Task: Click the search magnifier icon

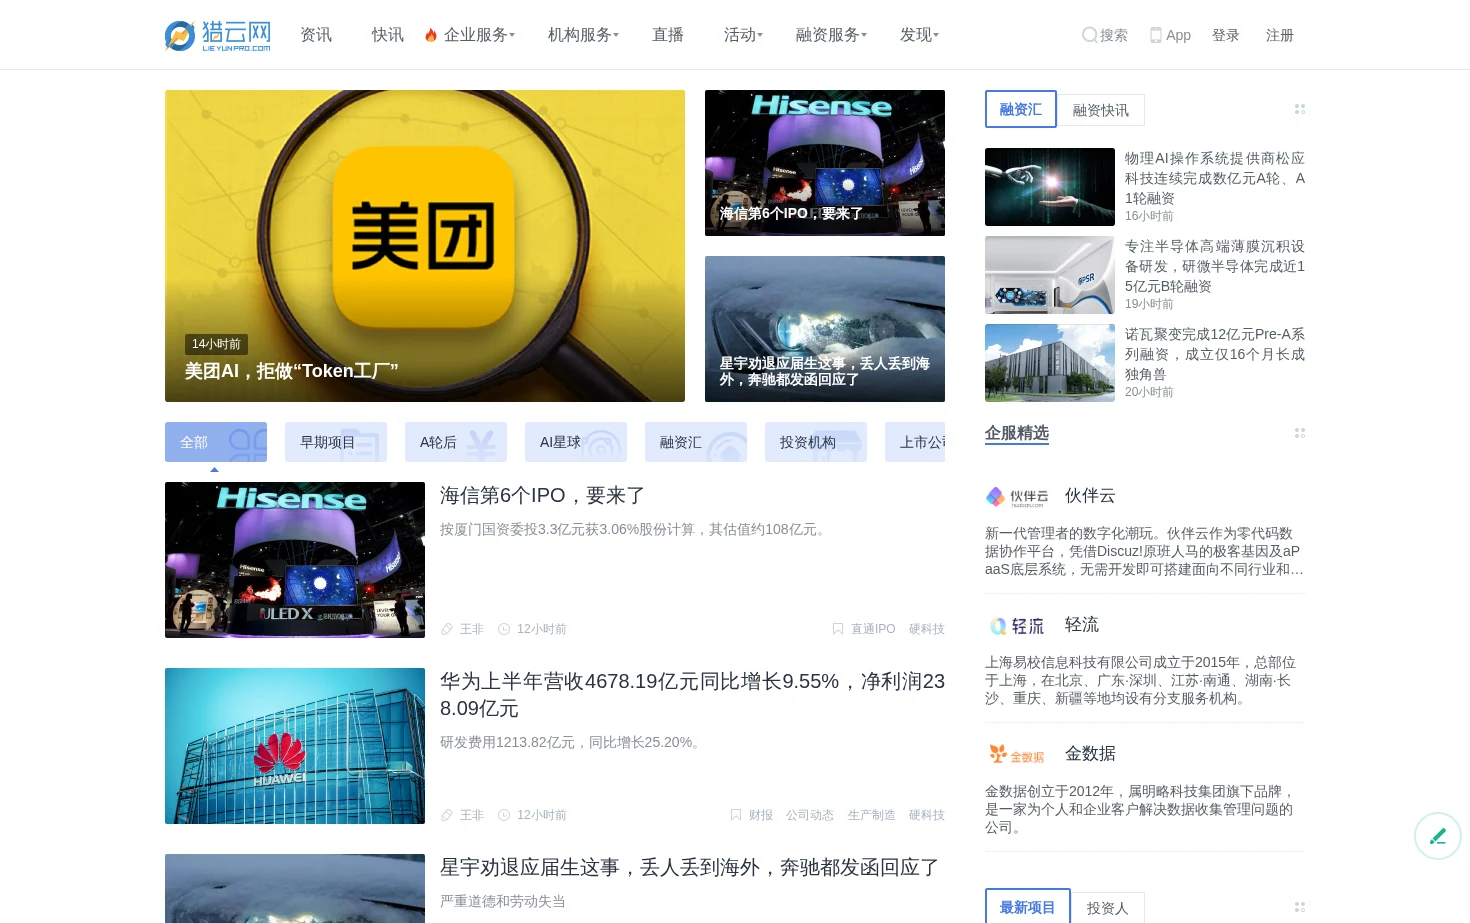Action: pyautogui.click(x=1089, y=35)
